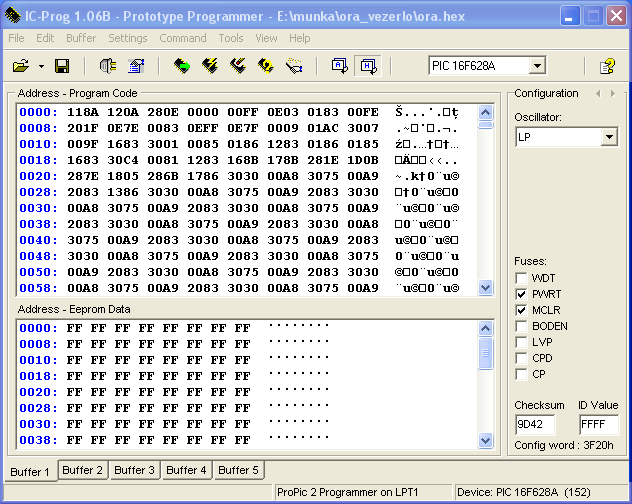Screen dimensions: 632x504
Task: Open hardware settings chip icon
Action: 108,66
